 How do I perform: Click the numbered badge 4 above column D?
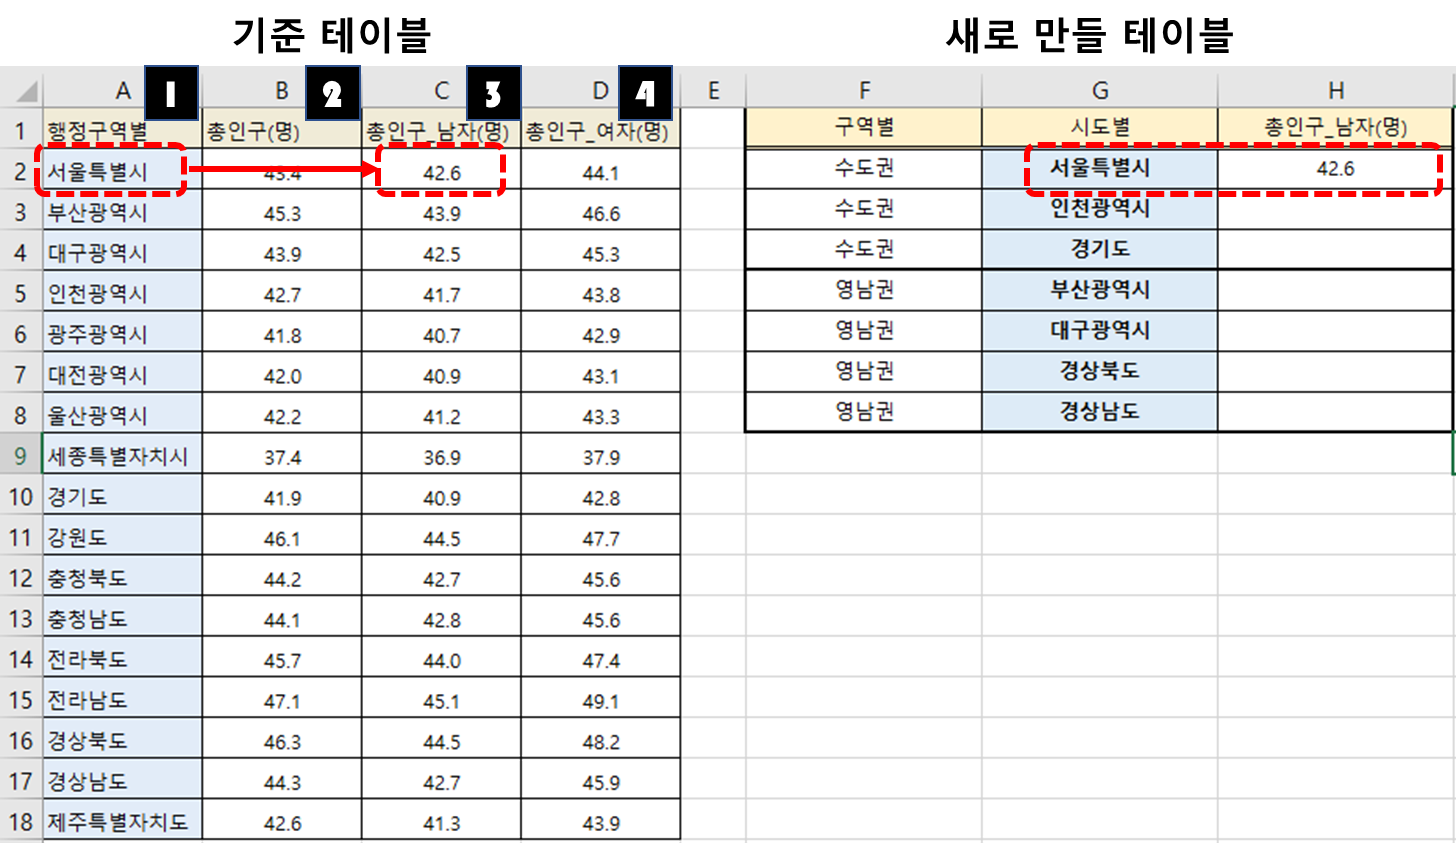647,92
